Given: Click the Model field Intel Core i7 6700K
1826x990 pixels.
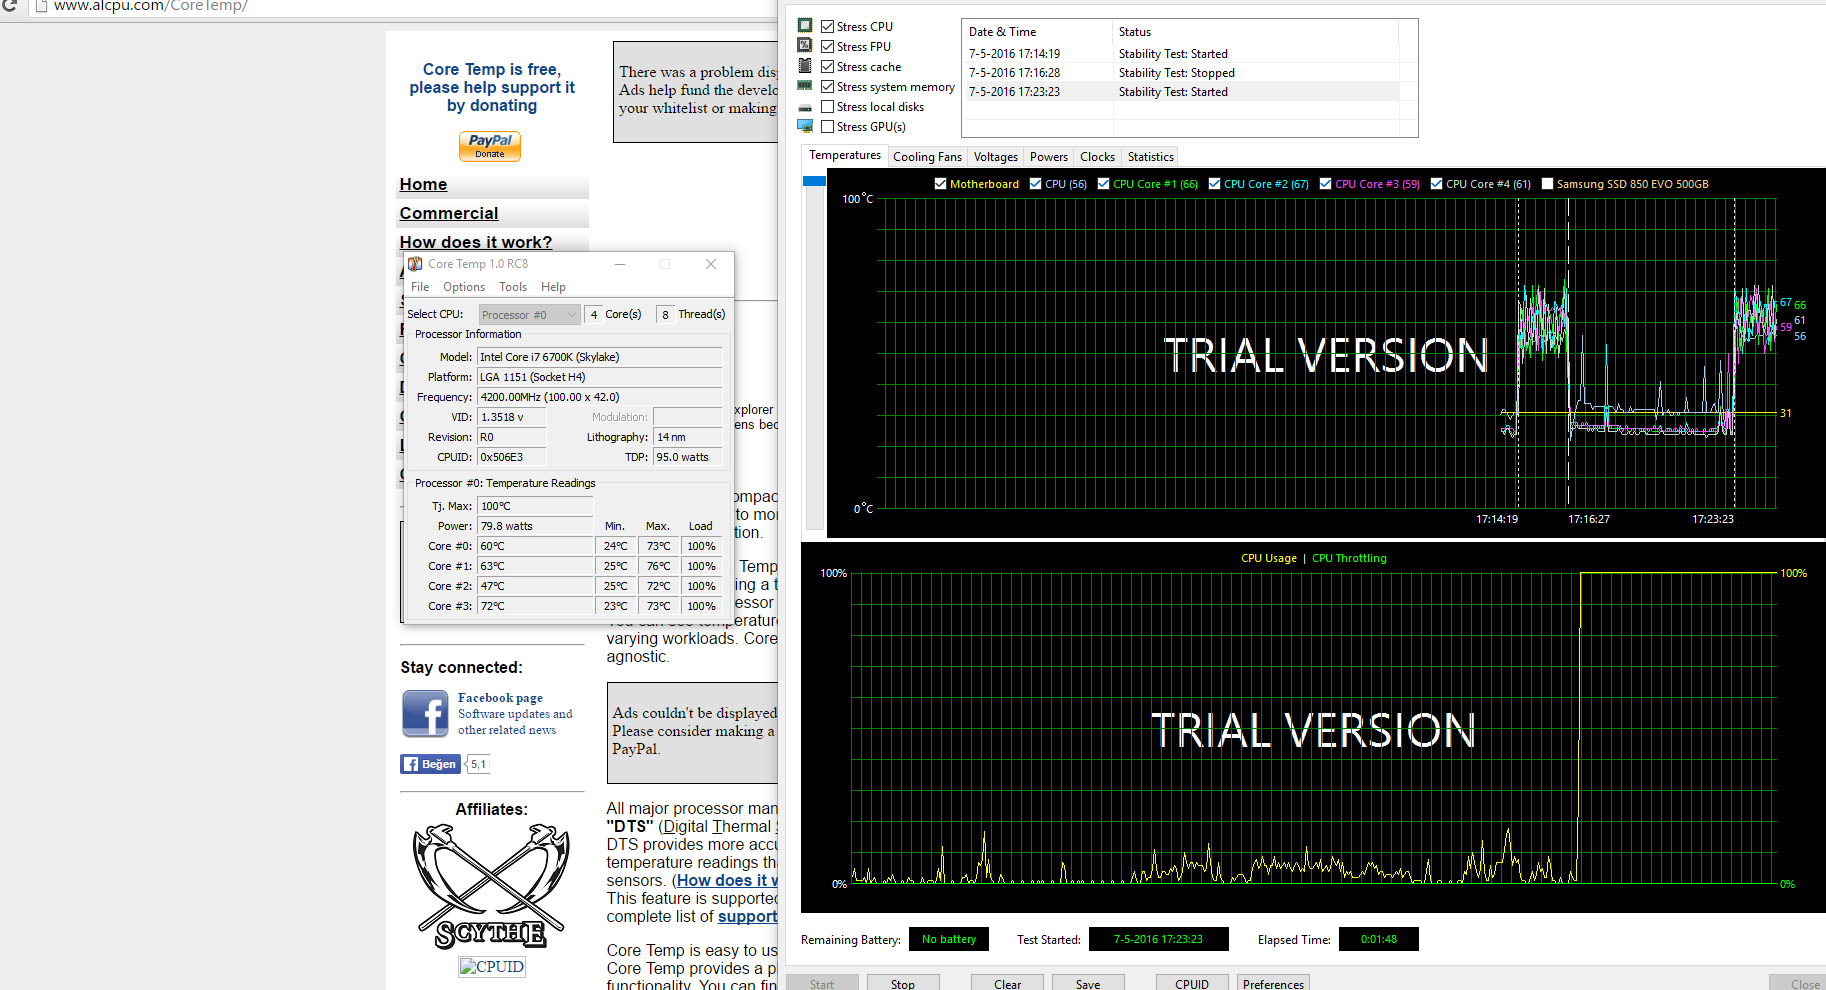Looking at the screenshot, I should click(599, 357).
